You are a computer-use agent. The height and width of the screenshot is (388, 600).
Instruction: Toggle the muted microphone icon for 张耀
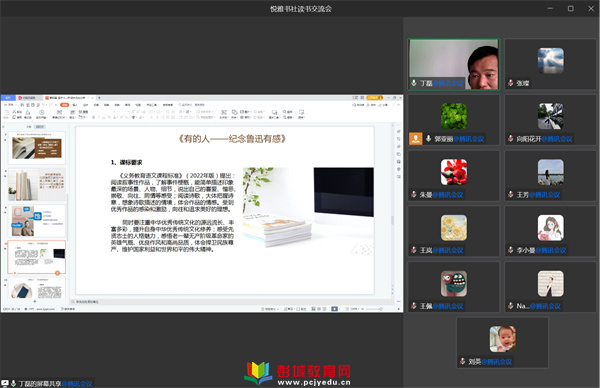click(x=510, y=83)
